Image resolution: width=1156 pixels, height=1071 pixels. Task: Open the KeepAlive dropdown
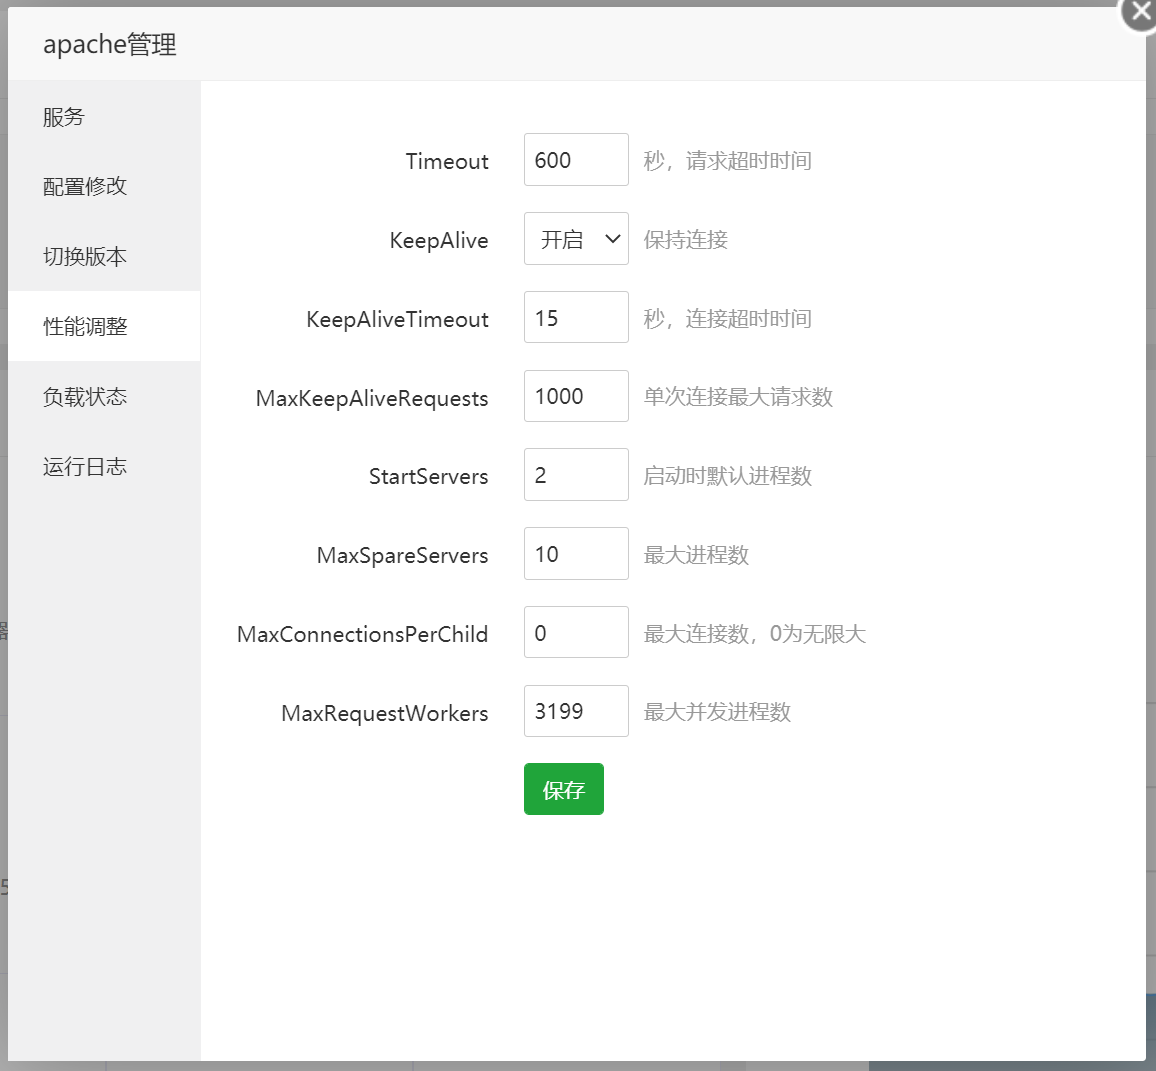(x=576, y=239)
